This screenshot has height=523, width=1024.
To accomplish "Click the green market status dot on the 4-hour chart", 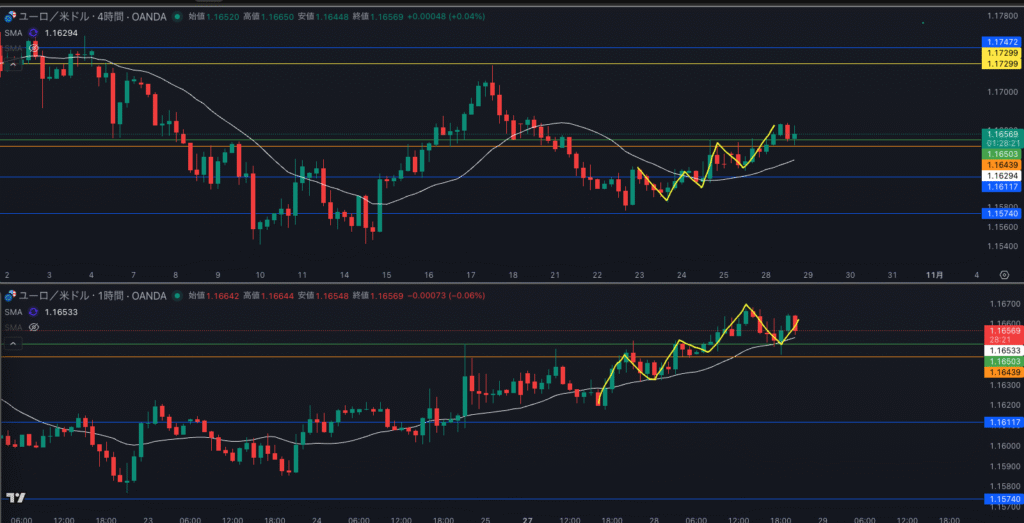I will pyautogui.click(x=177, y=17).
